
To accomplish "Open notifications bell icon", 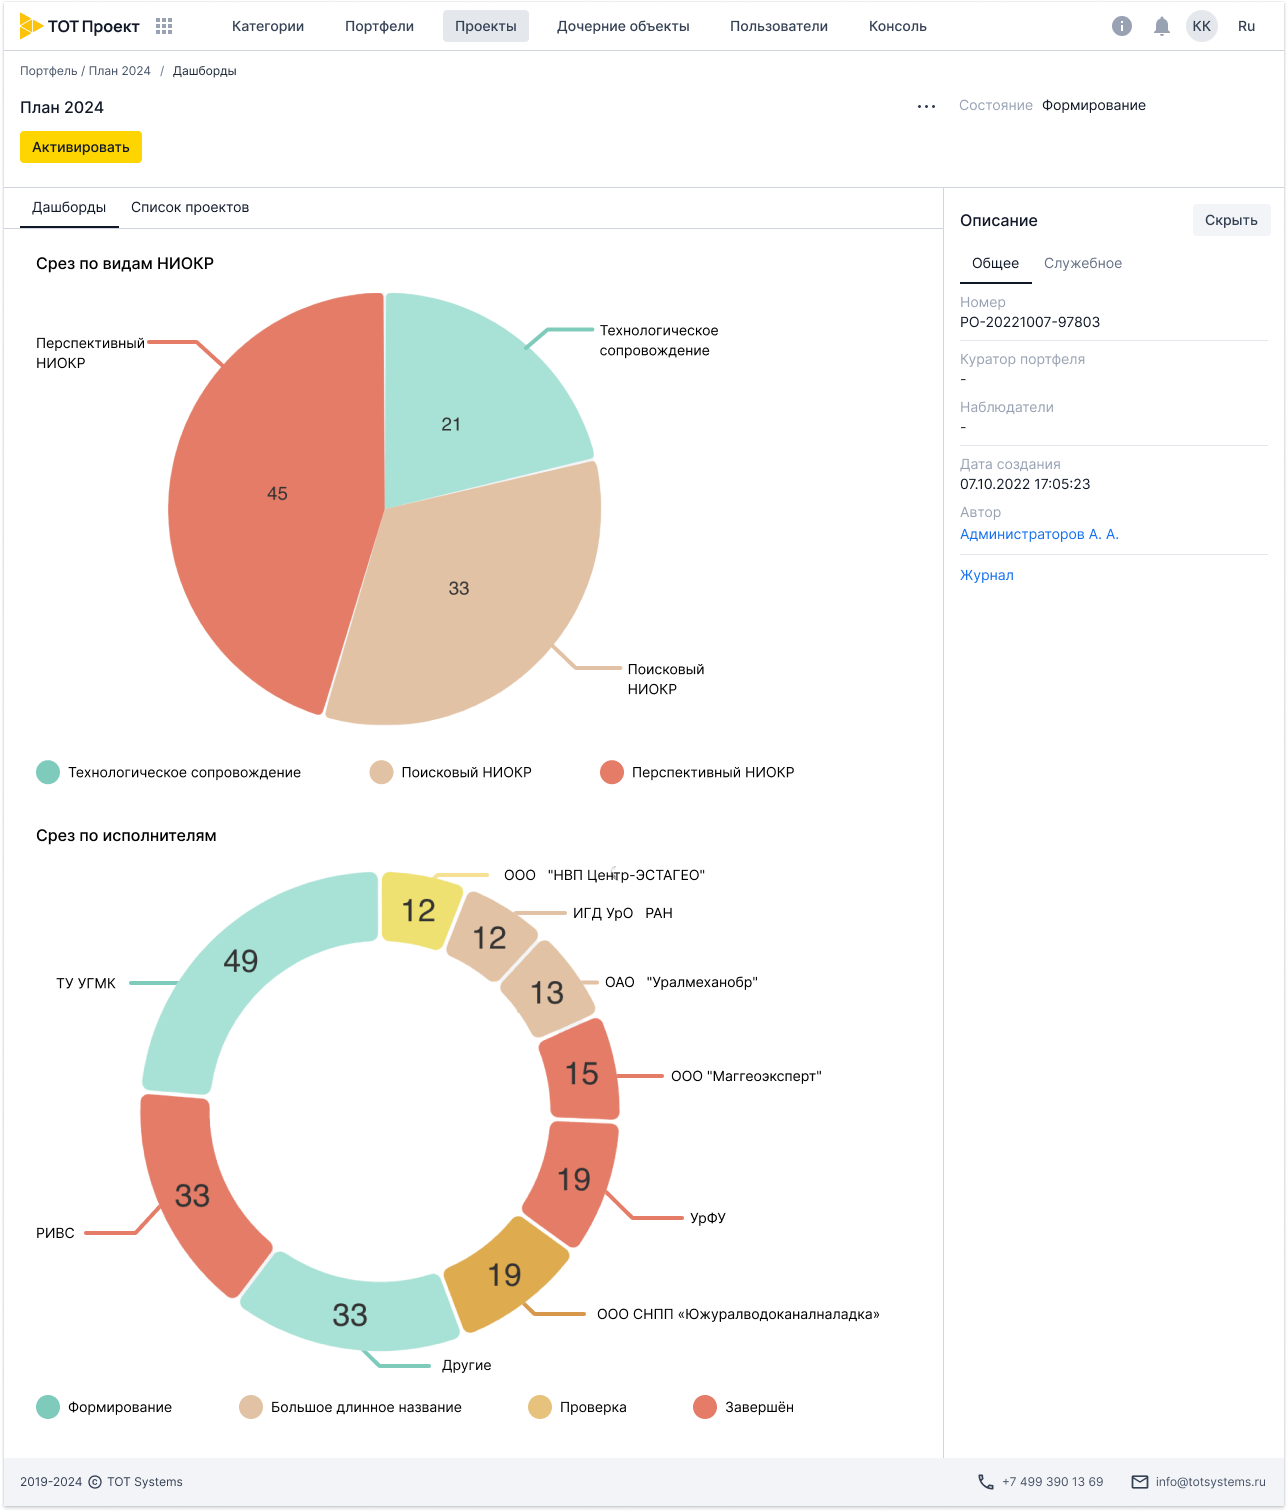I will (x=1161, y=27).
